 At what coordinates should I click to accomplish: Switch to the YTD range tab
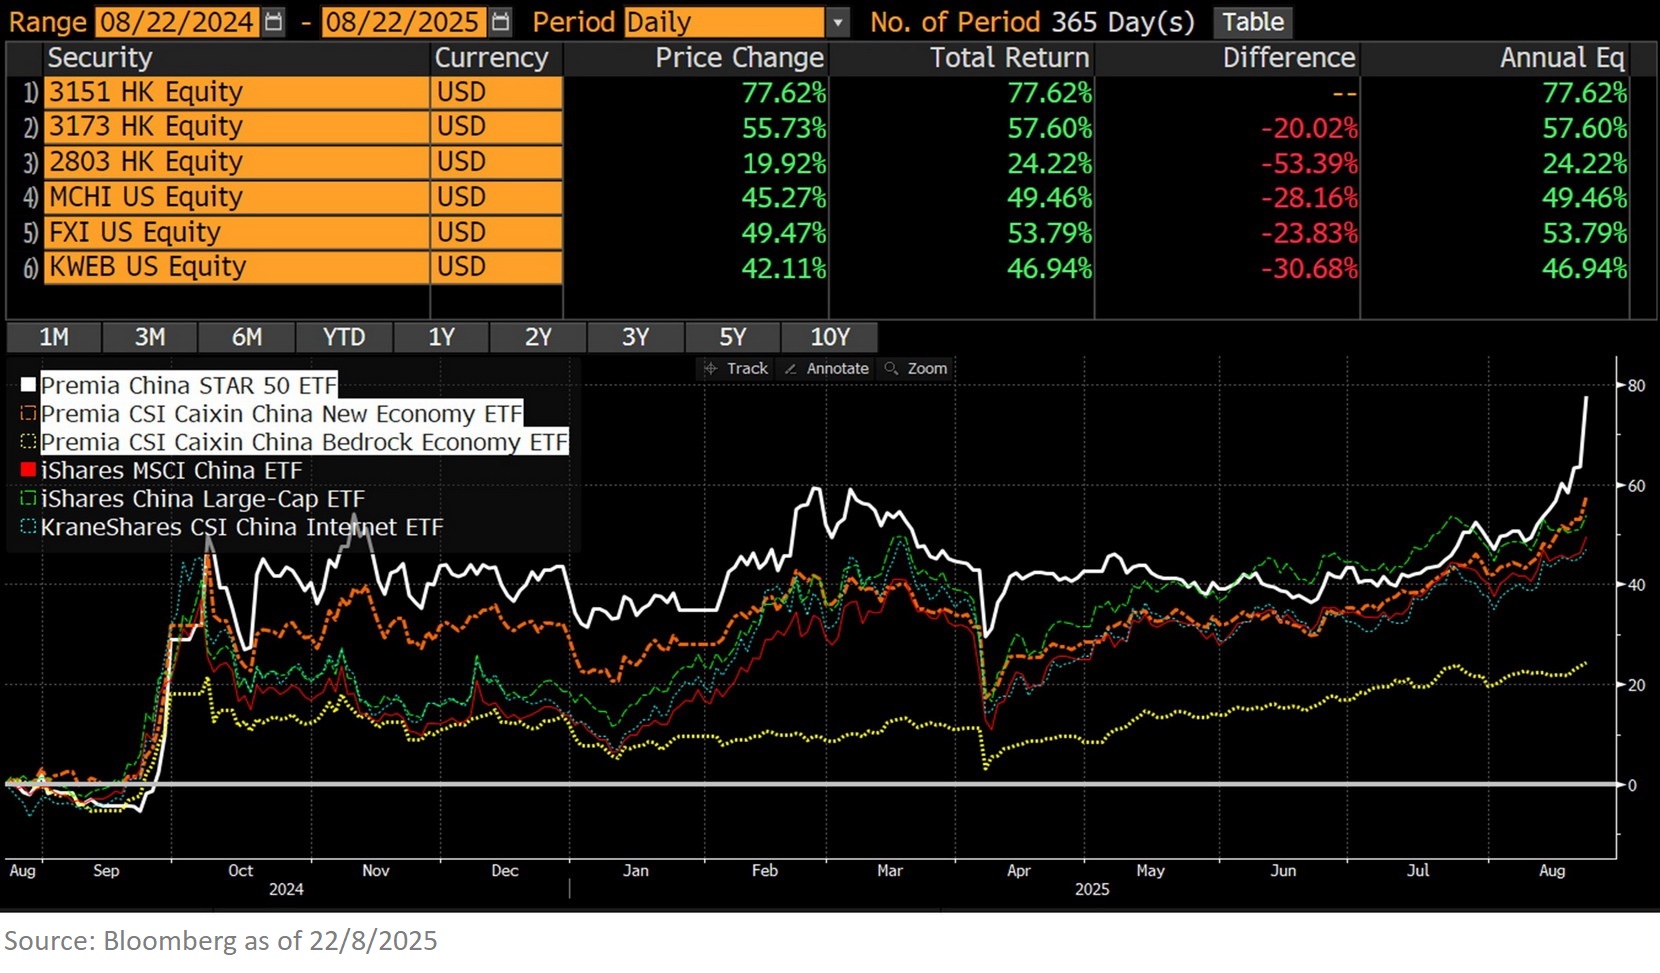coord(344,337)
